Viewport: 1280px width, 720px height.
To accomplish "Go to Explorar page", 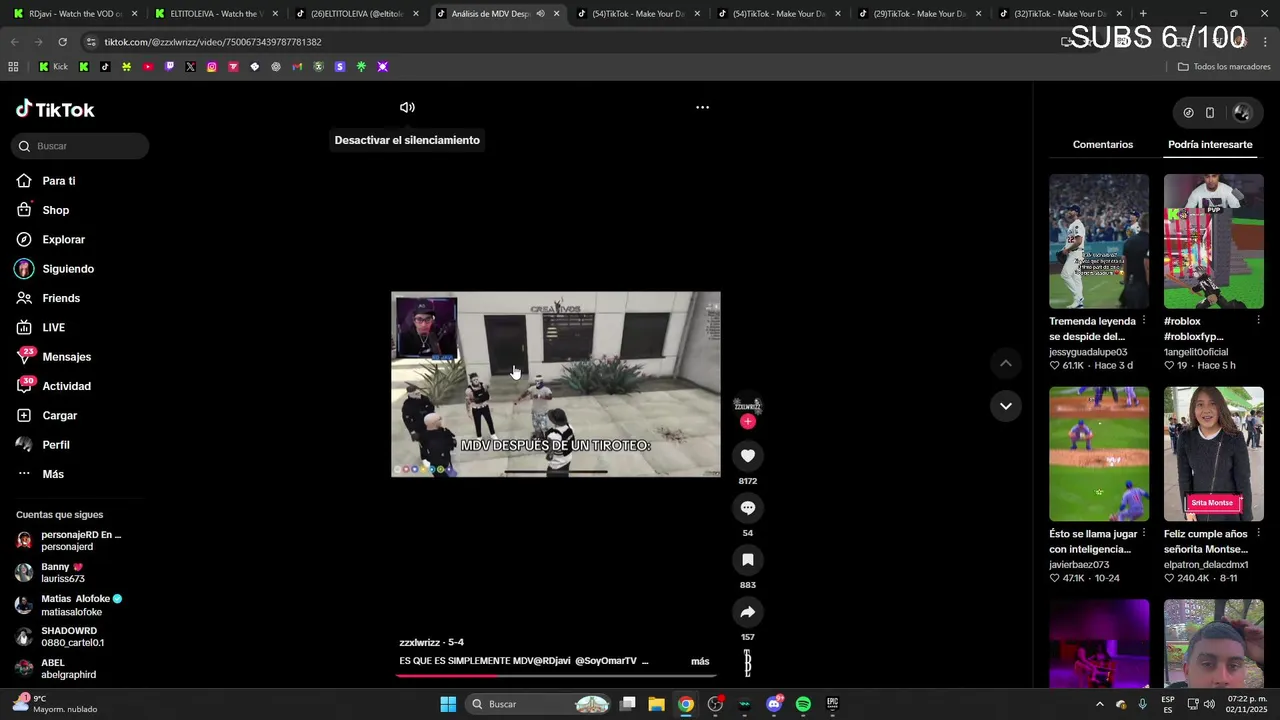I will point(63,240).
